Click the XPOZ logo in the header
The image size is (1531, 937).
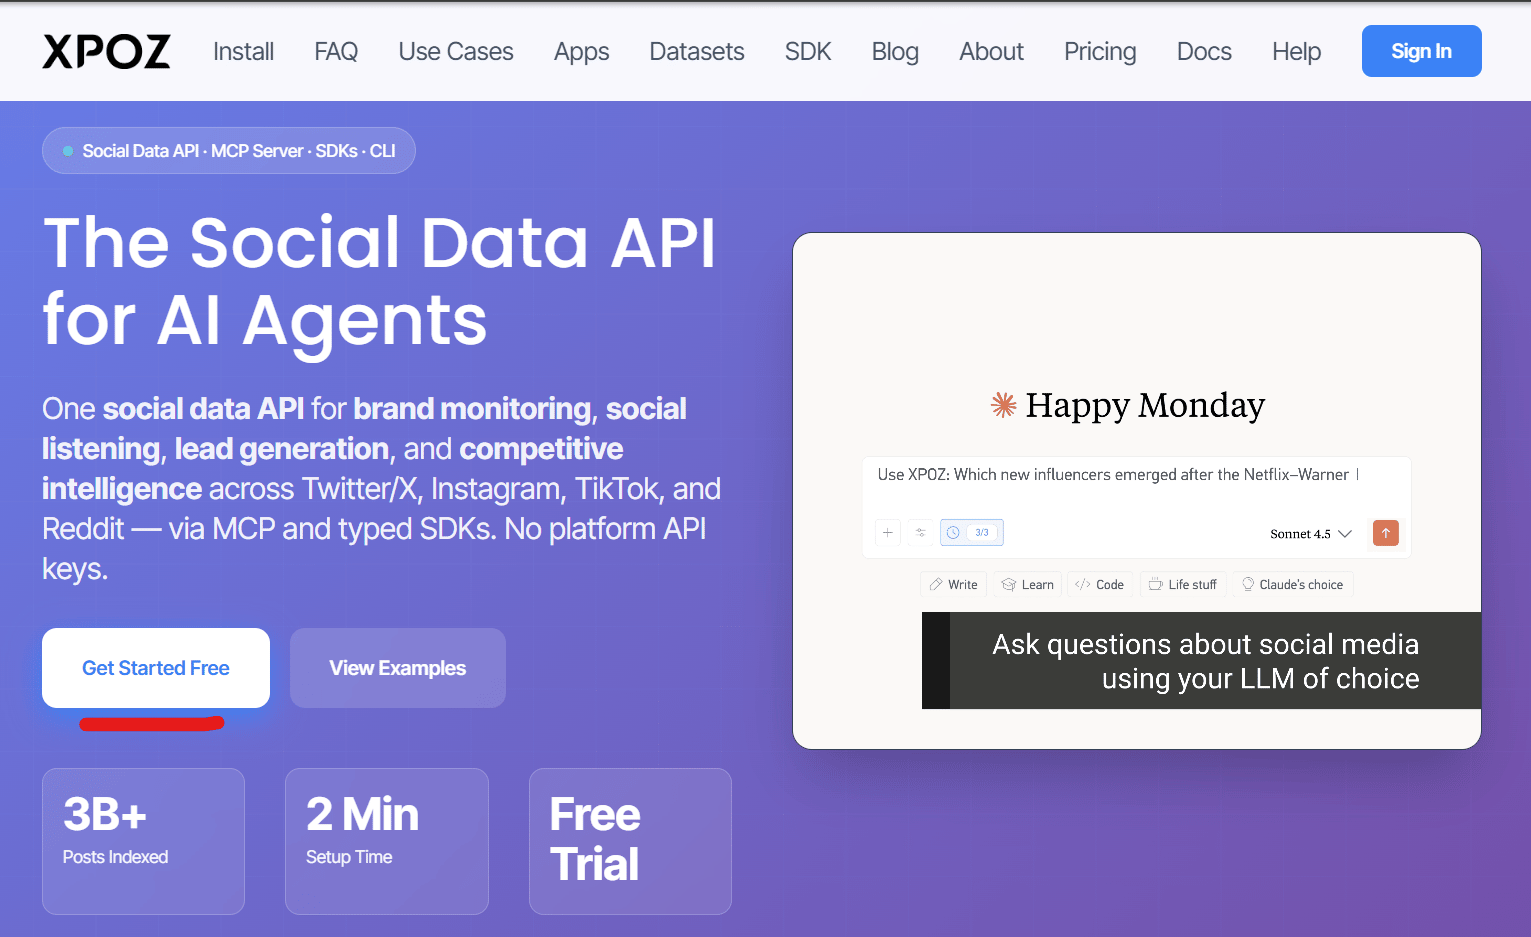tap(106, 51)
